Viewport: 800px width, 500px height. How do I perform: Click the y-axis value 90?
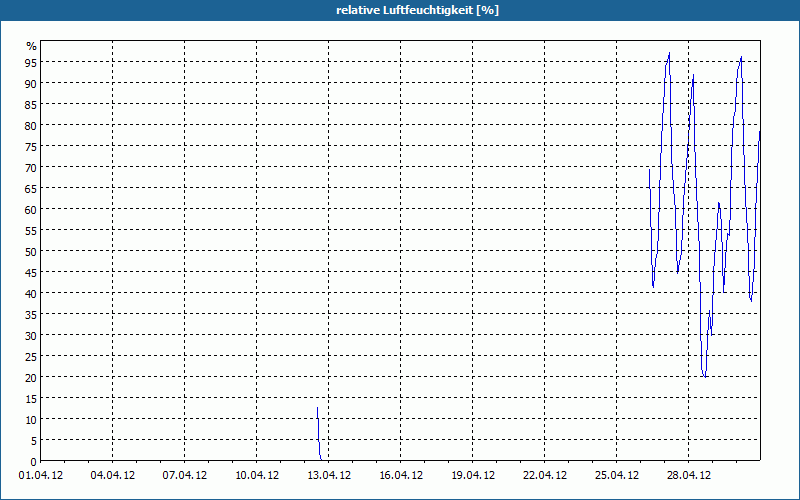(x=31, y=83)
